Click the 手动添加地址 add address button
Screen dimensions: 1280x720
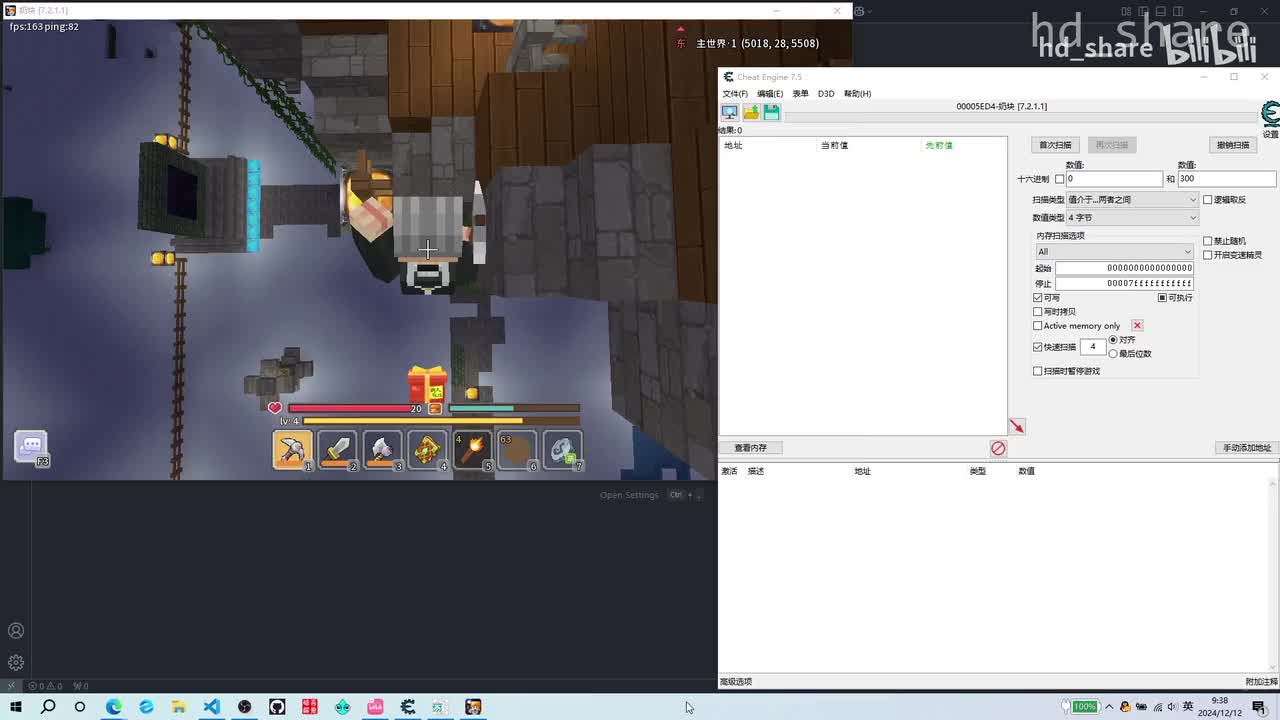1247,448
